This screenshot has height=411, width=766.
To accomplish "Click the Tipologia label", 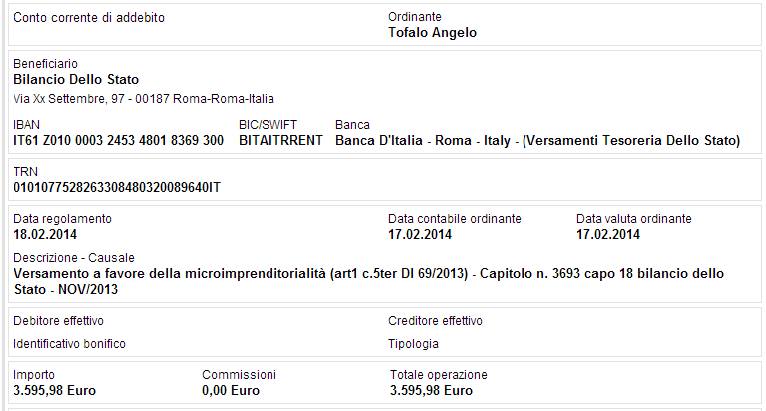I will (x=413, y=344).
